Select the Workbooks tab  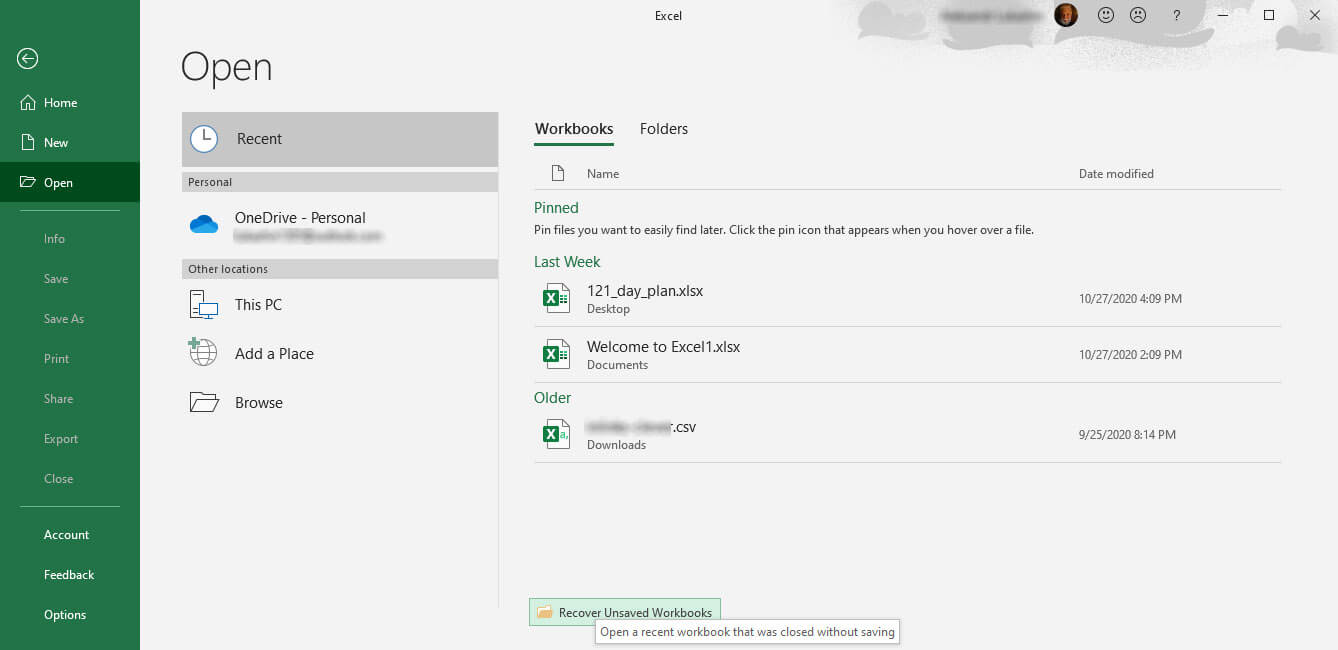[x=574, y=129]
